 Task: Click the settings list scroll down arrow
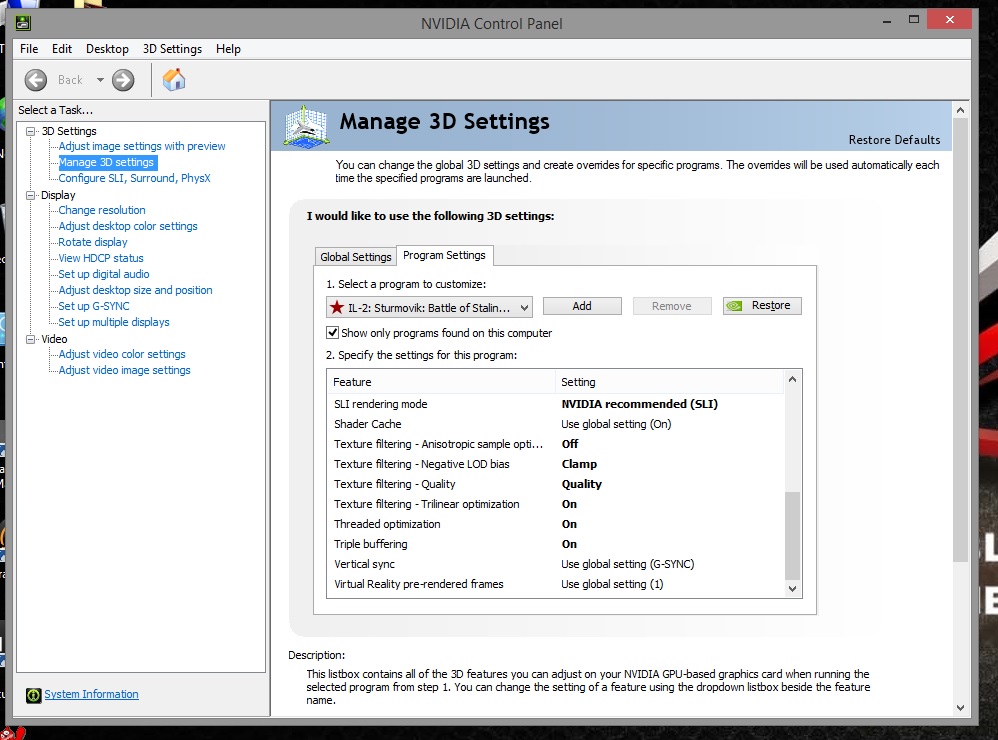click(792, 589)
